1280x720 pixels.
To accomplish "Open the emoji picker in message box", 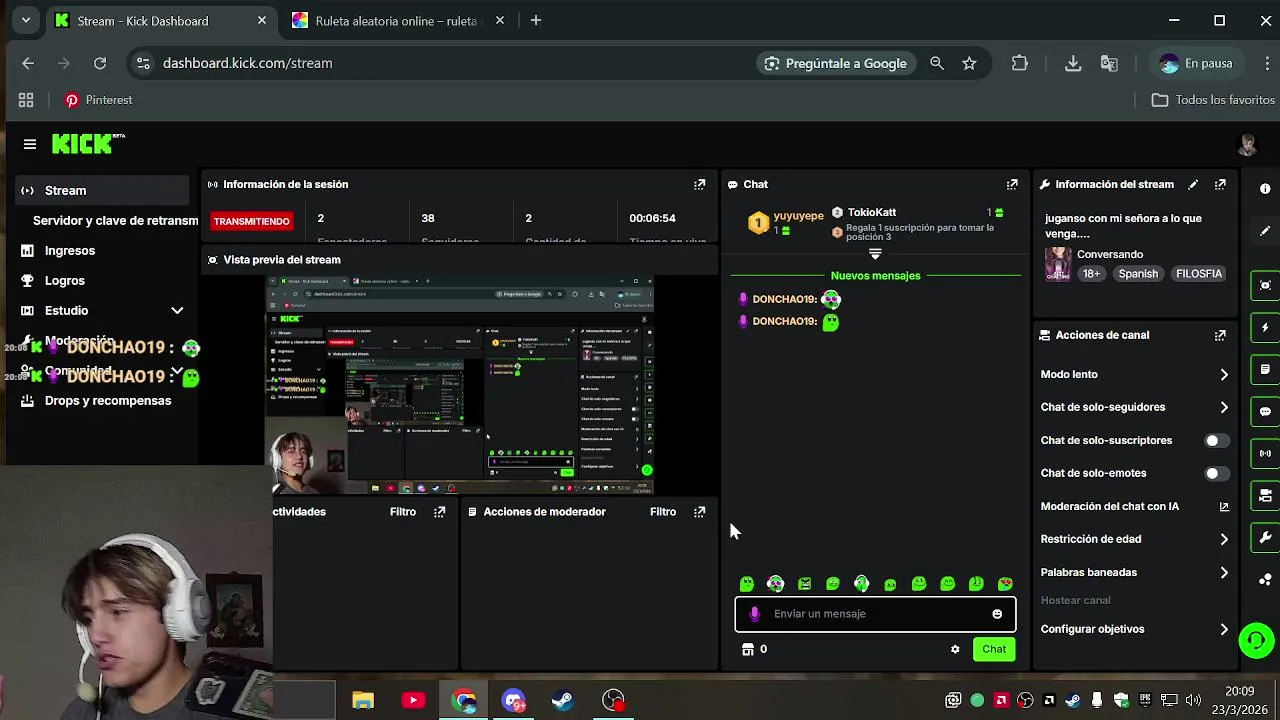I will click(x=997, y=614).
